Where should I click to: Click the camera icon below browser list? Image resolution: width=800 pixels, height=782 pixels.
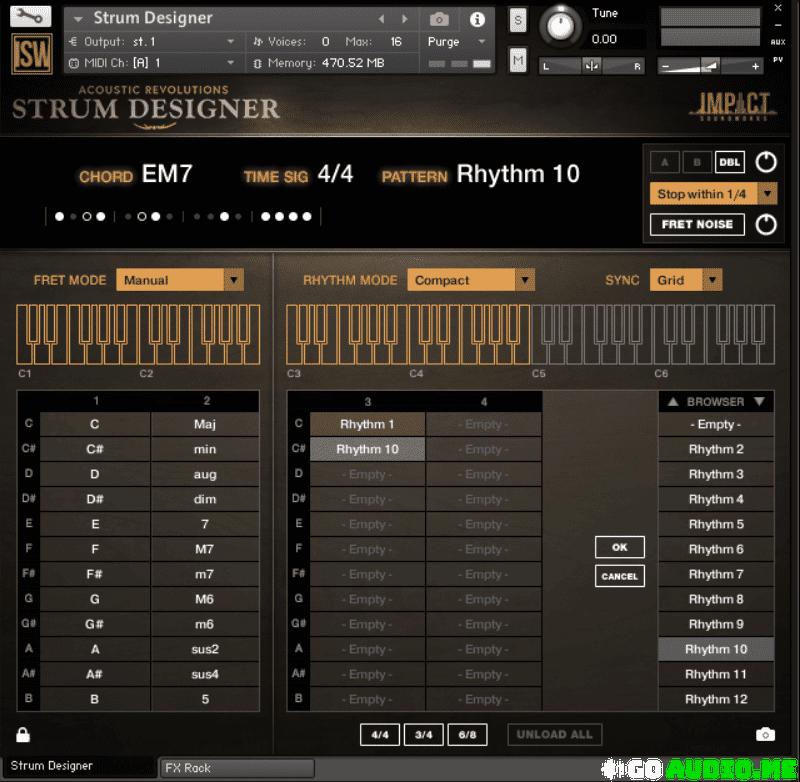[x=765, y=735]
